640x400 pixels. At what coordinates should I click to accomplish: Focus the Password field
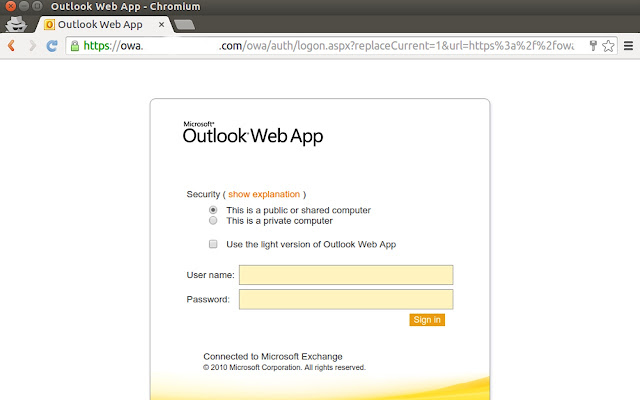(346, 299)
